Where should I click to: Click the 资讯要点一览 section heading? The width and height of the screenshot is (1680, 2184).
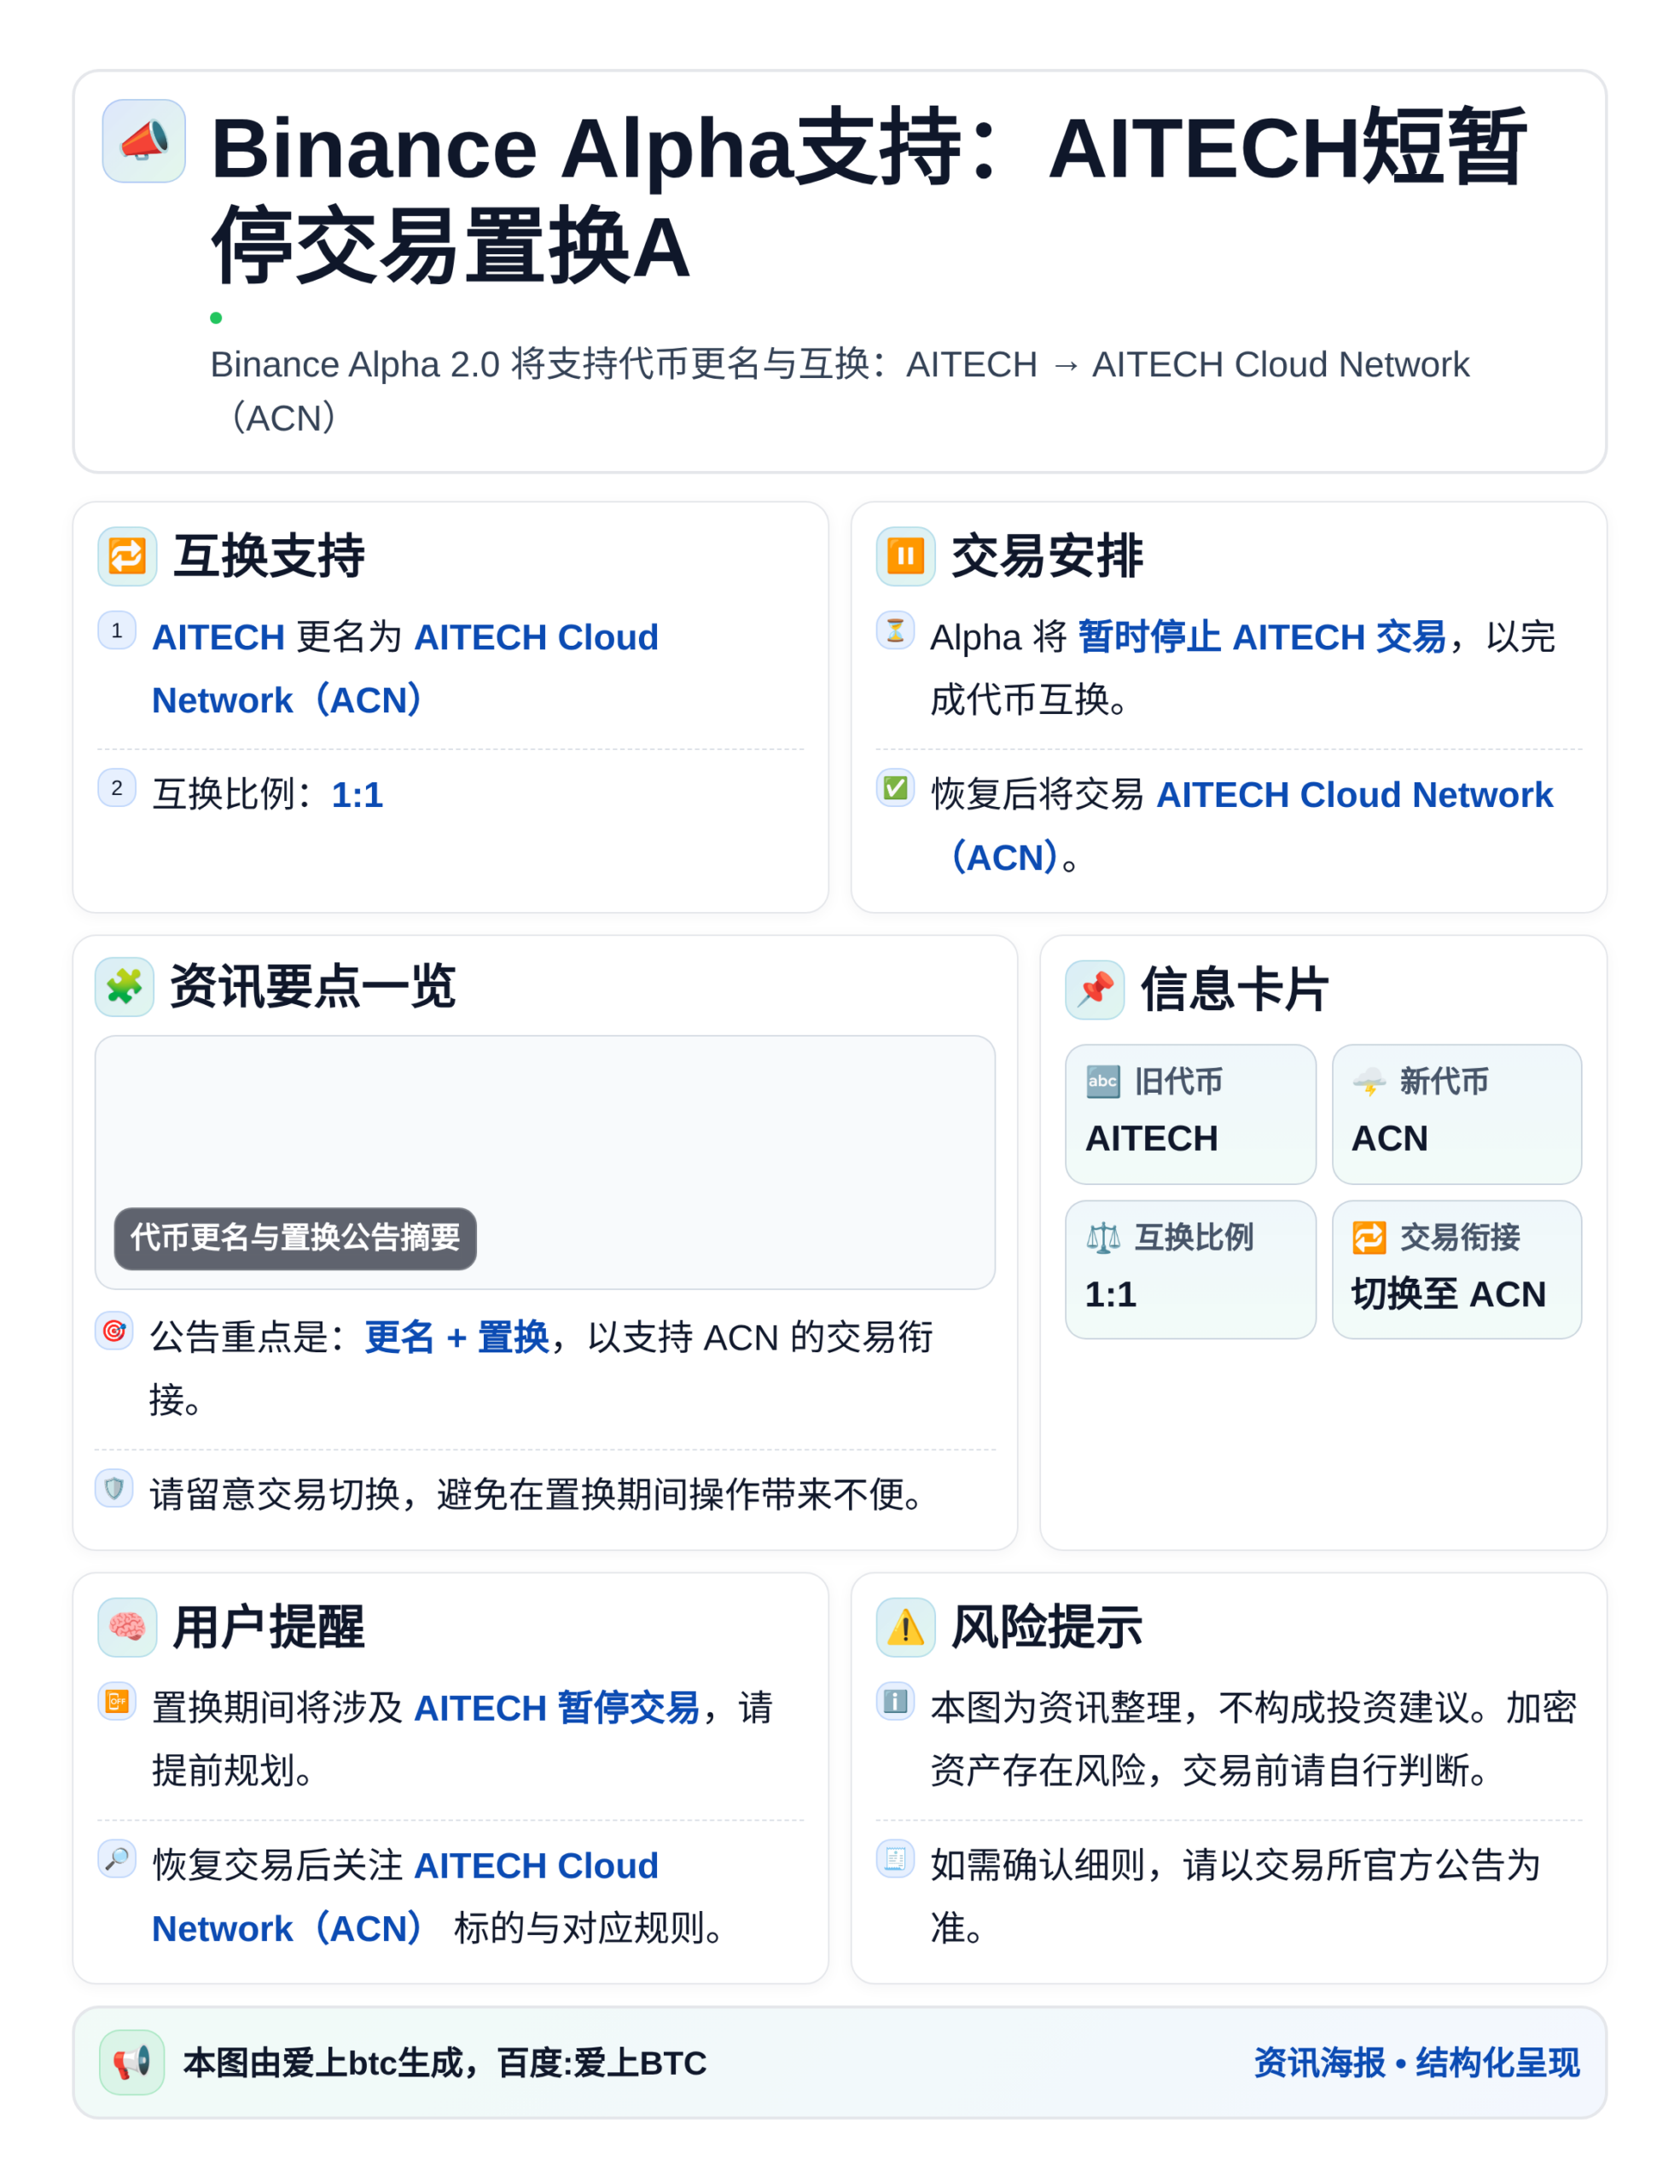click(x=313, y=987)
